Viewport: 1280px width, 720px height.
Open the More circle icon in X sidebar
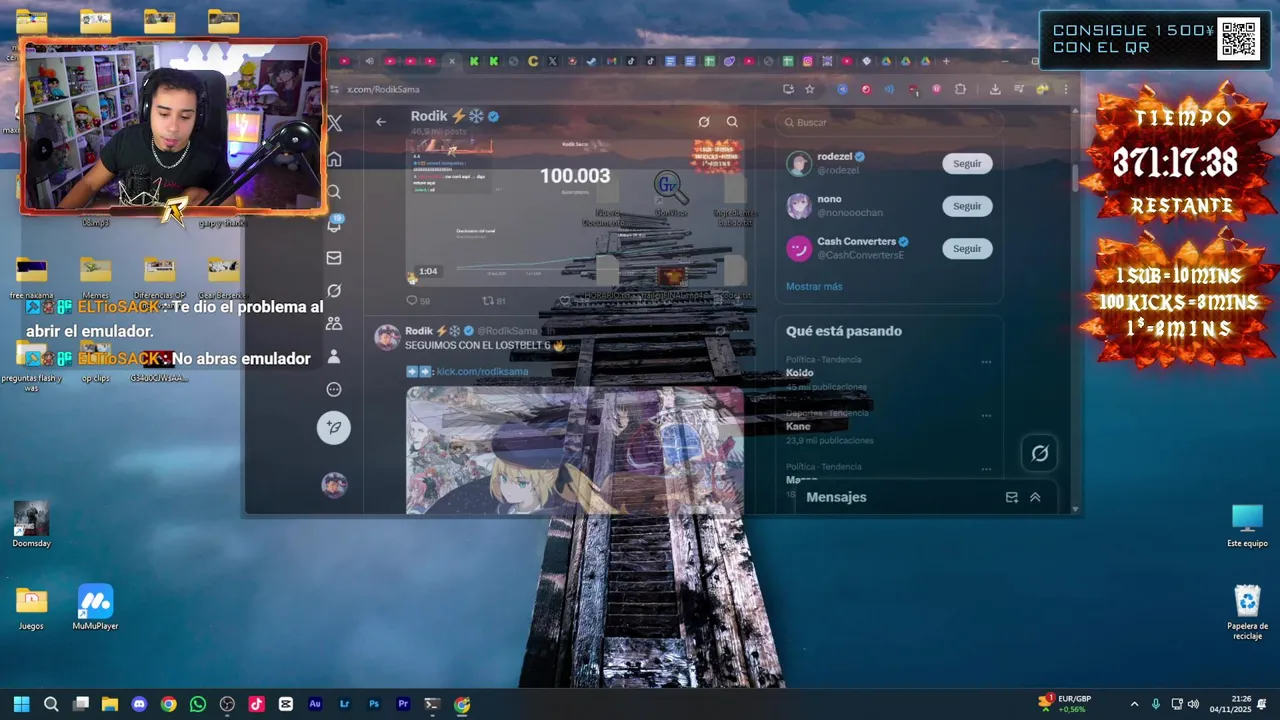pyautogui.click(x=334, y=390)
